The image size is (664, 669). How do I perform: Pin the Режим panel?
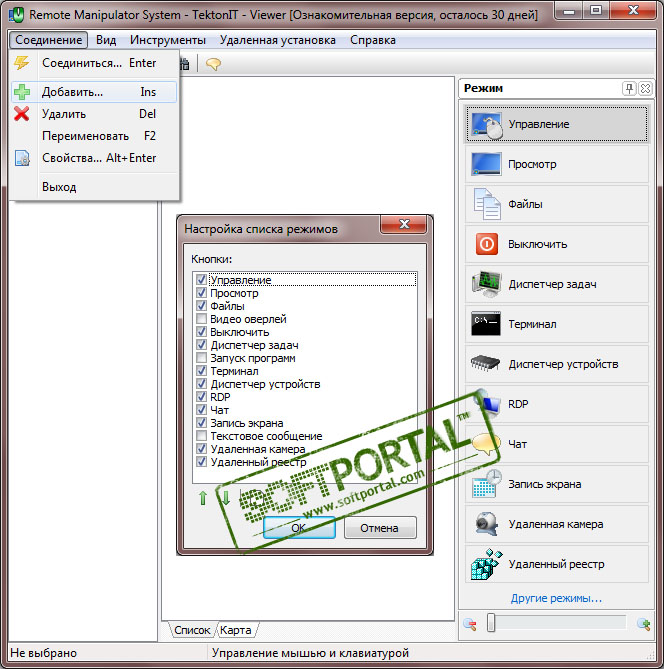[629, 88]
